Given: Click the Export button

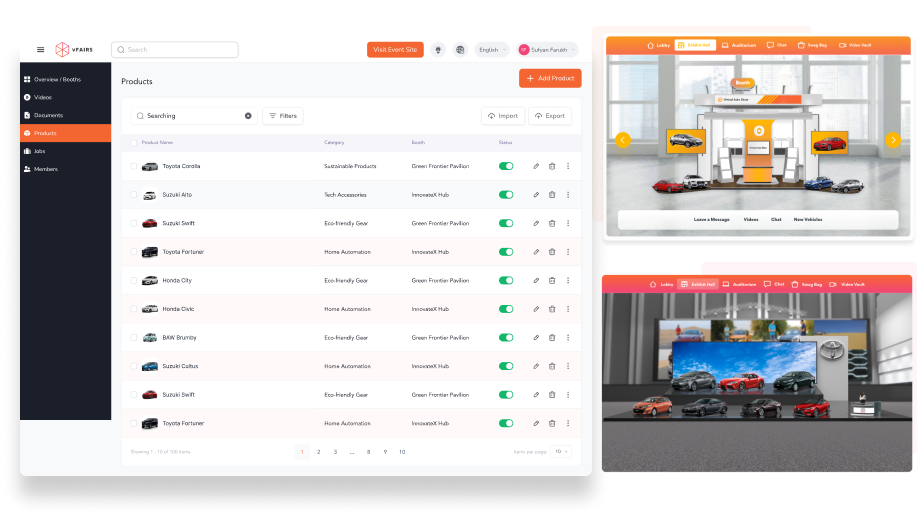Looking at the screenshot, I should click(550, 116).
